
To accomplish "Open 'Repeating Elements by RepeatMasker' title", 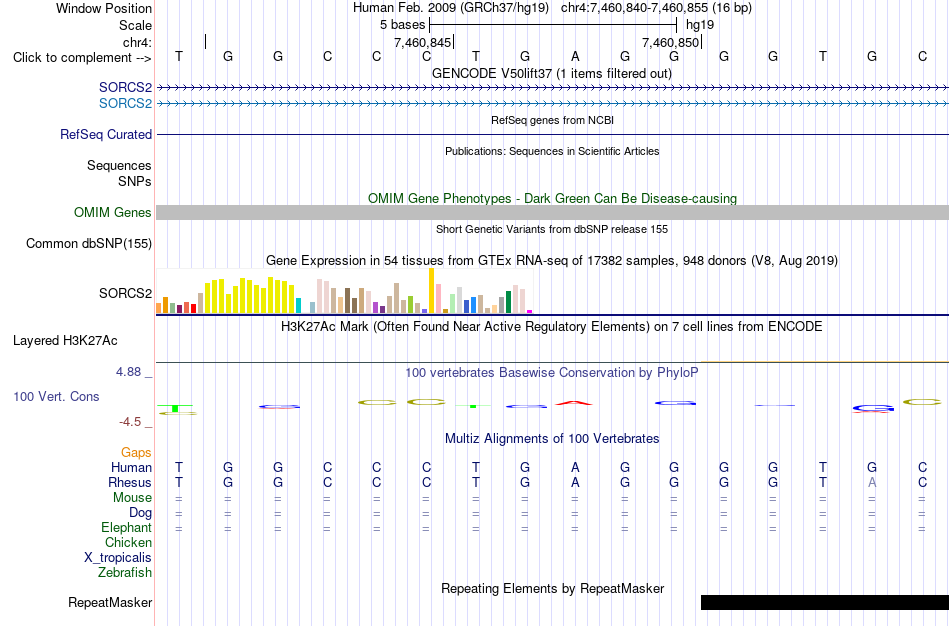I will click(553, 588).
